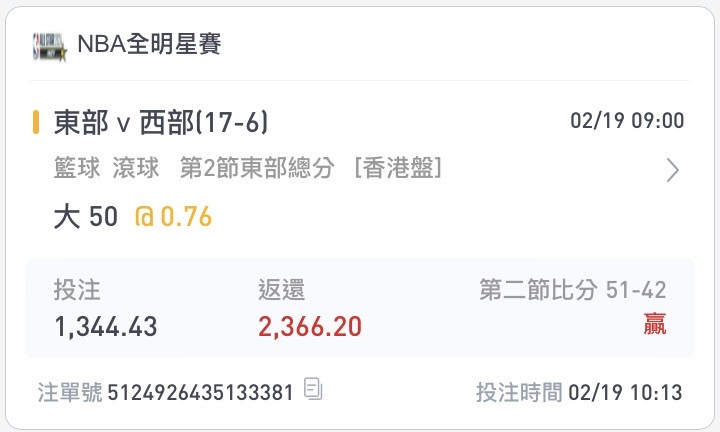Click the 籃球 sport category label
This screenshot has width=720, height=432.
tap(77, 168)
